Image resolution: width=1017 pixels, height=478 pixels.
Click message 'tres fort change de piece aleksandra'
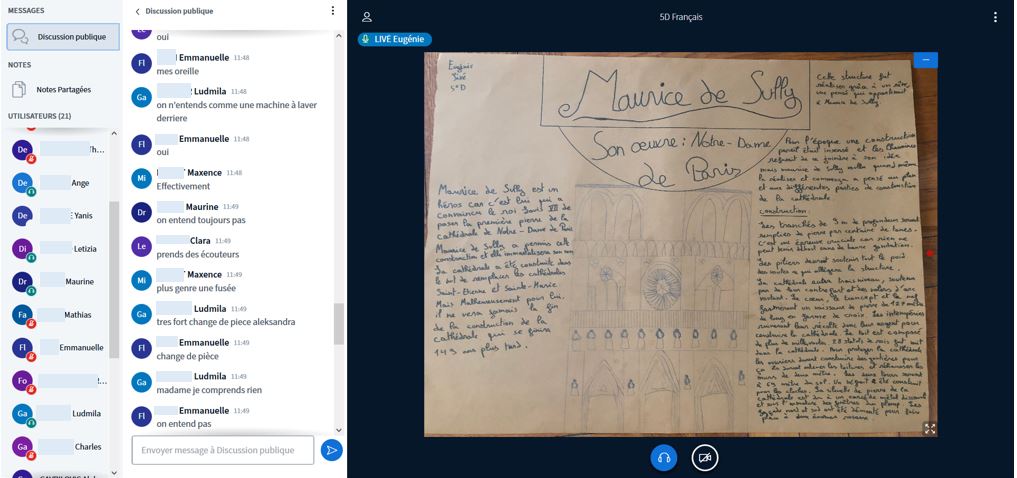226,322
